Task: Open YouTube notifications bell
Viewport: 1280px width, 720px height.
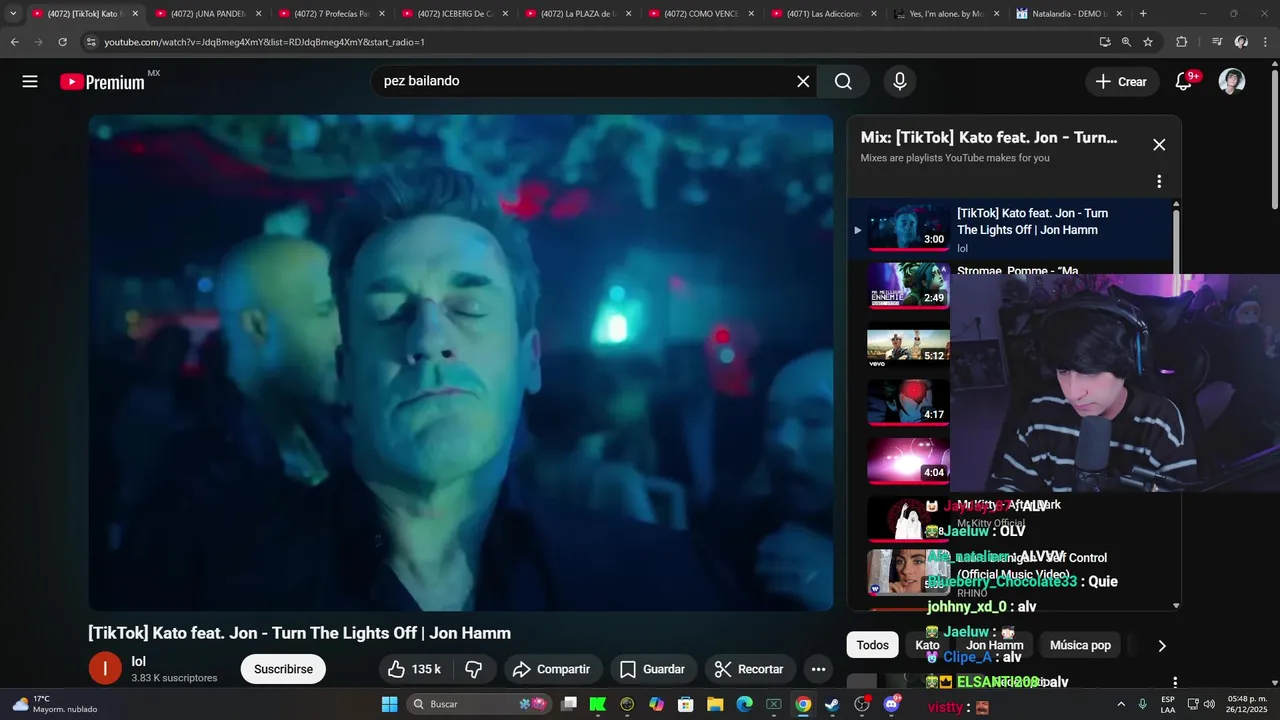Action: point(1184,81)
